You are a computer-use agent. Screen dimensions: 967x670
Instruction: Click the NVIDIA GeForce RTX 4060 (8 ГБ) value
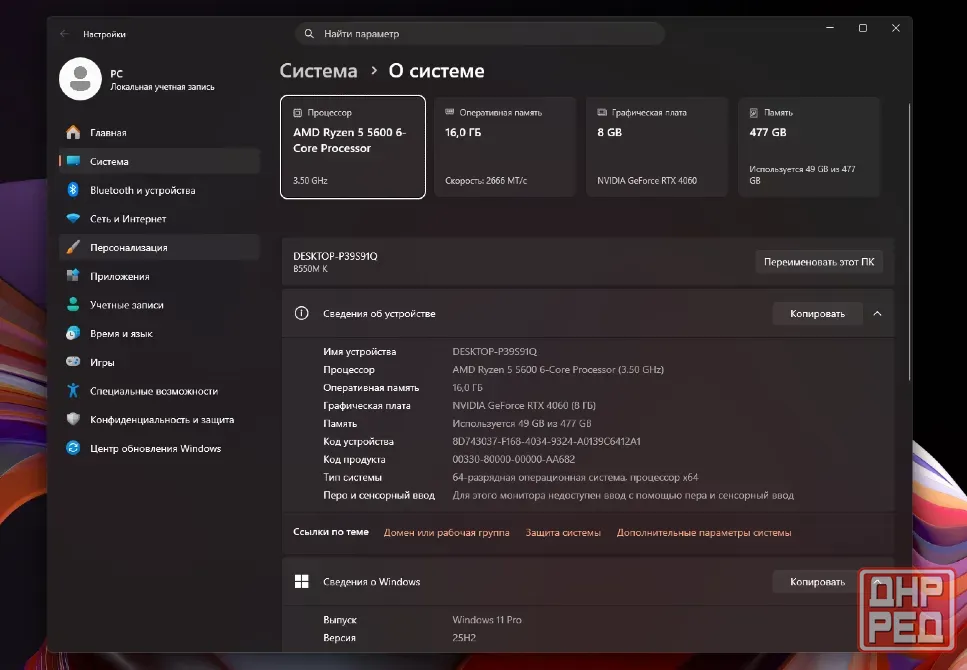coord(524,405)
